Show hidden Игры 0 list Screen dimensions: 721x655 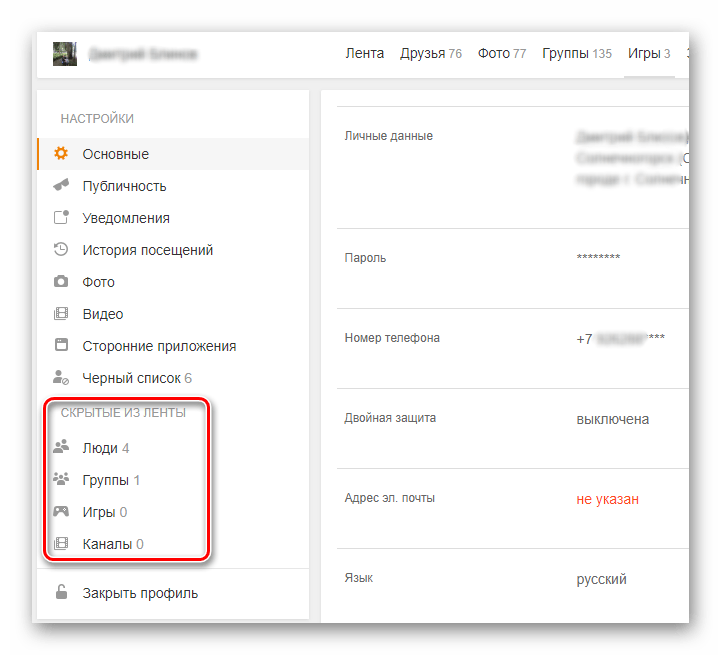(104, 512)
